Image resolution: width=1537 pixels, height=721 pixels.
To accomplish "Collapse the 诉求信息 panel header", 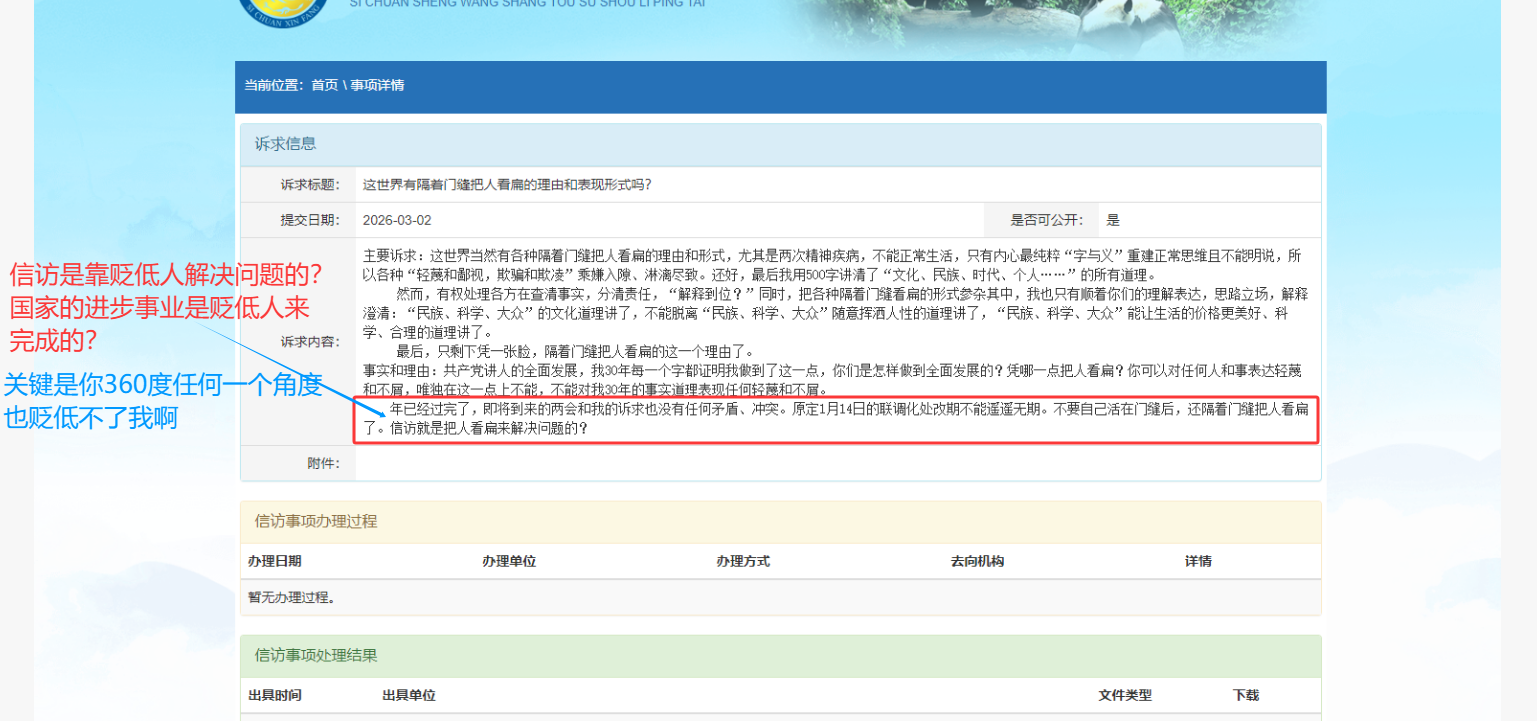I will (286, 144).
